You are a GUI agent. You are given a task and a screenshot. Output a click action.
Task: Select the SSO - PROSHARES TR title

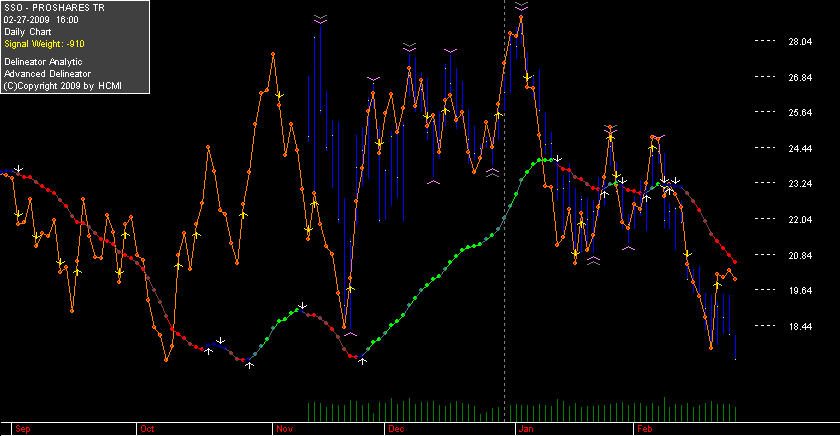[x=54, y=8]
